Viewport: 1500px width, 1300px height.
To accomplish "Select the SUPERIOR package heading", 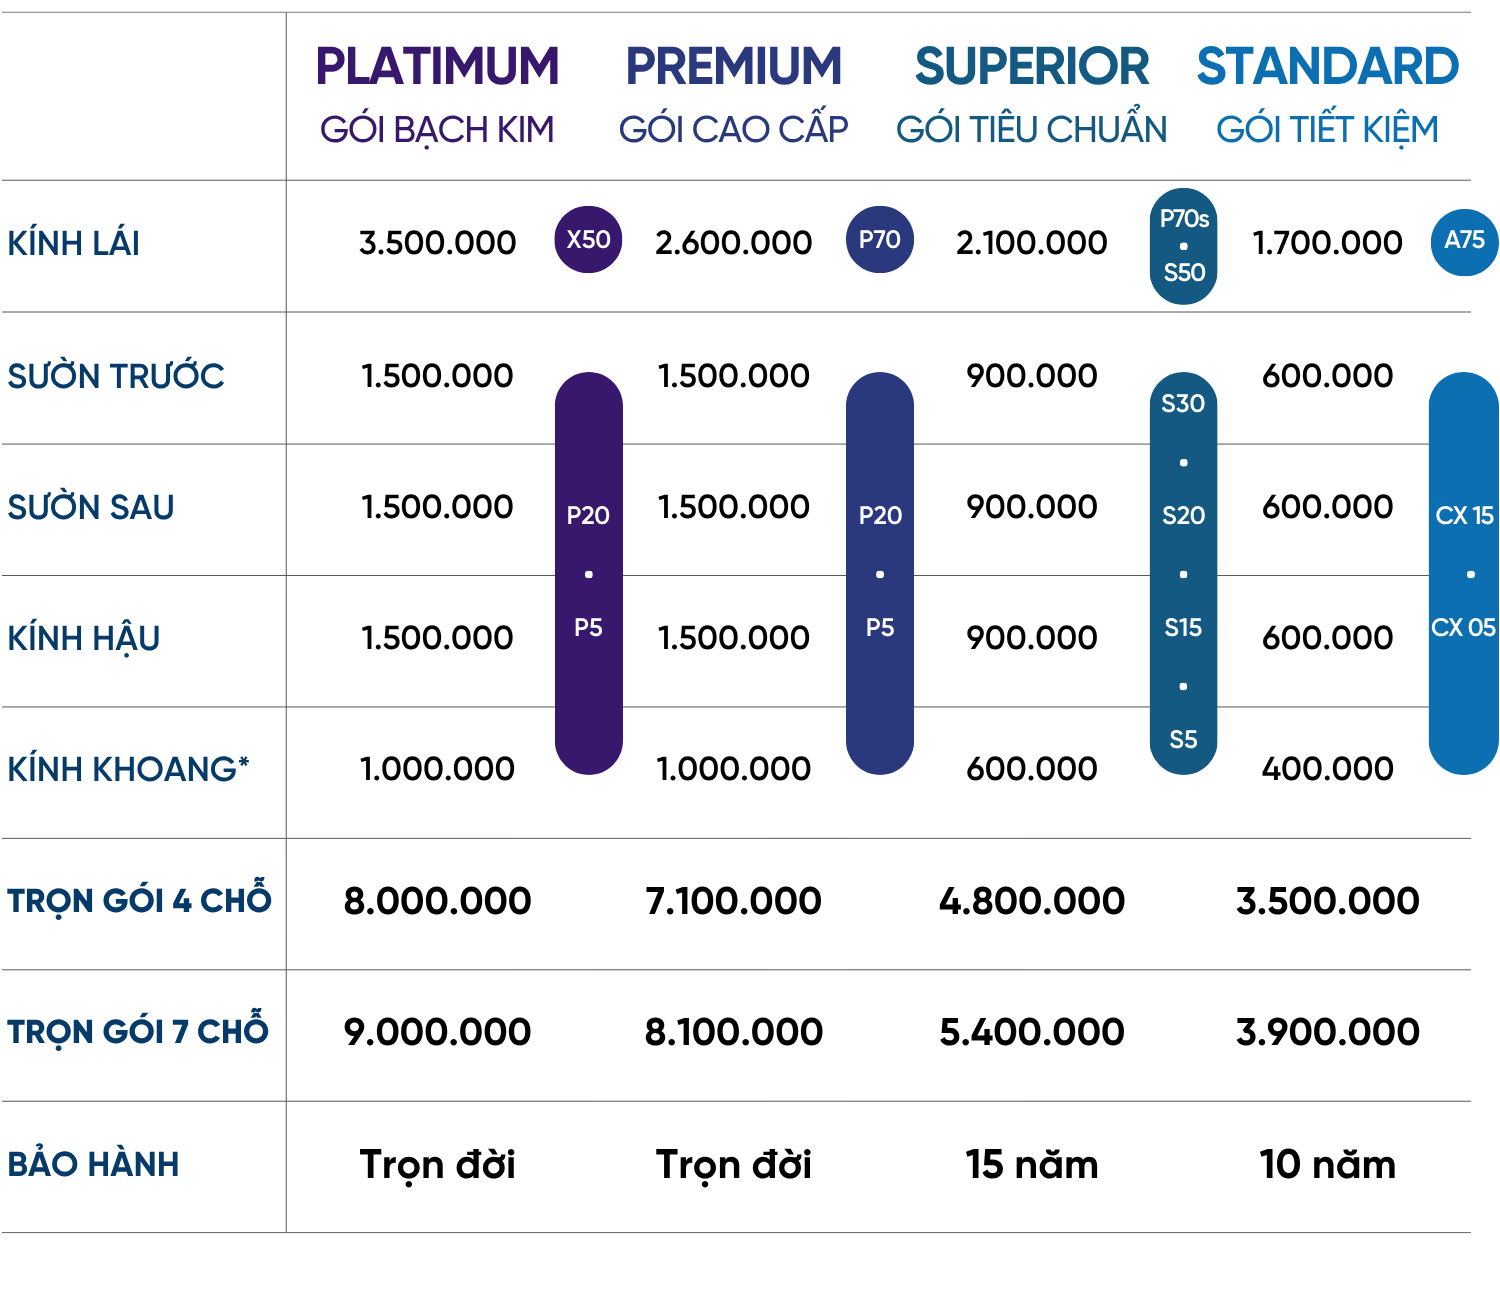I will pos(1031,67).
